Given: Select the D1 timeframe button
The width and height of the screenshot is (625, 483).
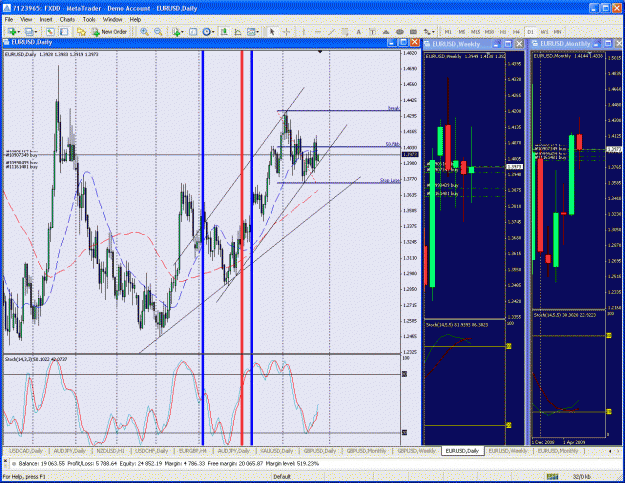Looking at the screenshot, I should coord(531,32).
